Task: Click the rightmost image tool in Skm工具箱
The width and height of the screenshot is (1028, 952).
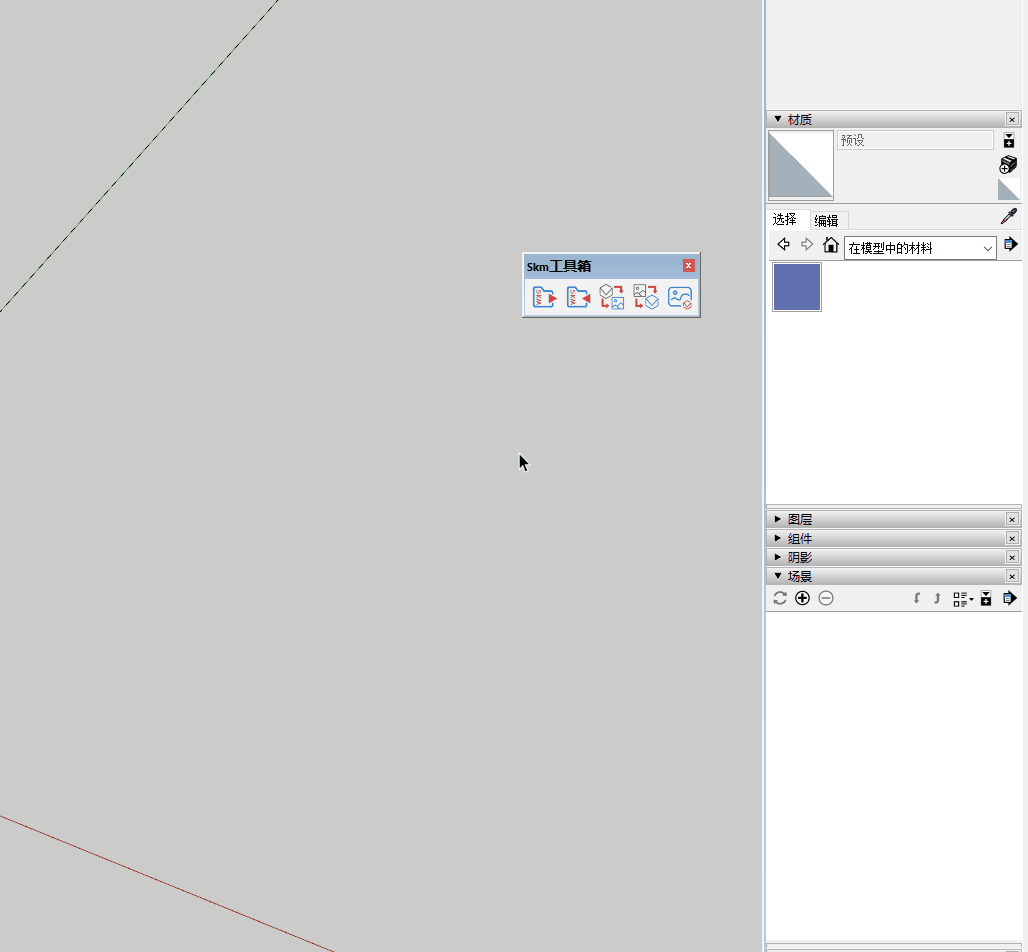Action: click(679, 296)
